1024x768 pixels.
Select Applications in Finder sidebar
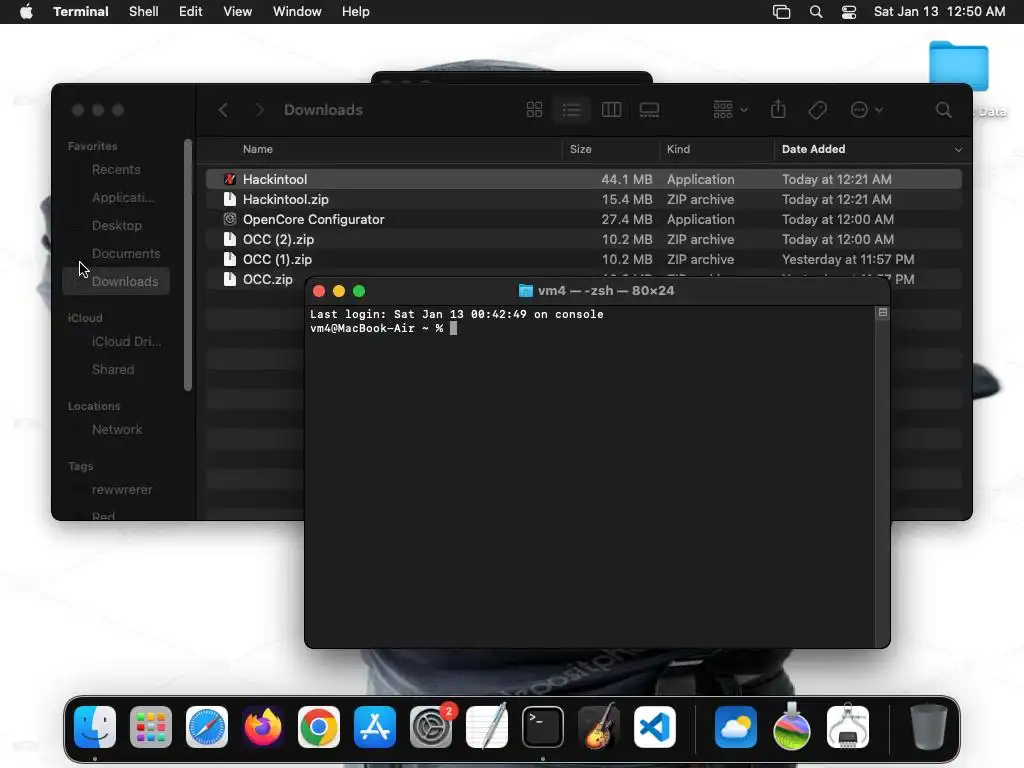[116, 197]
